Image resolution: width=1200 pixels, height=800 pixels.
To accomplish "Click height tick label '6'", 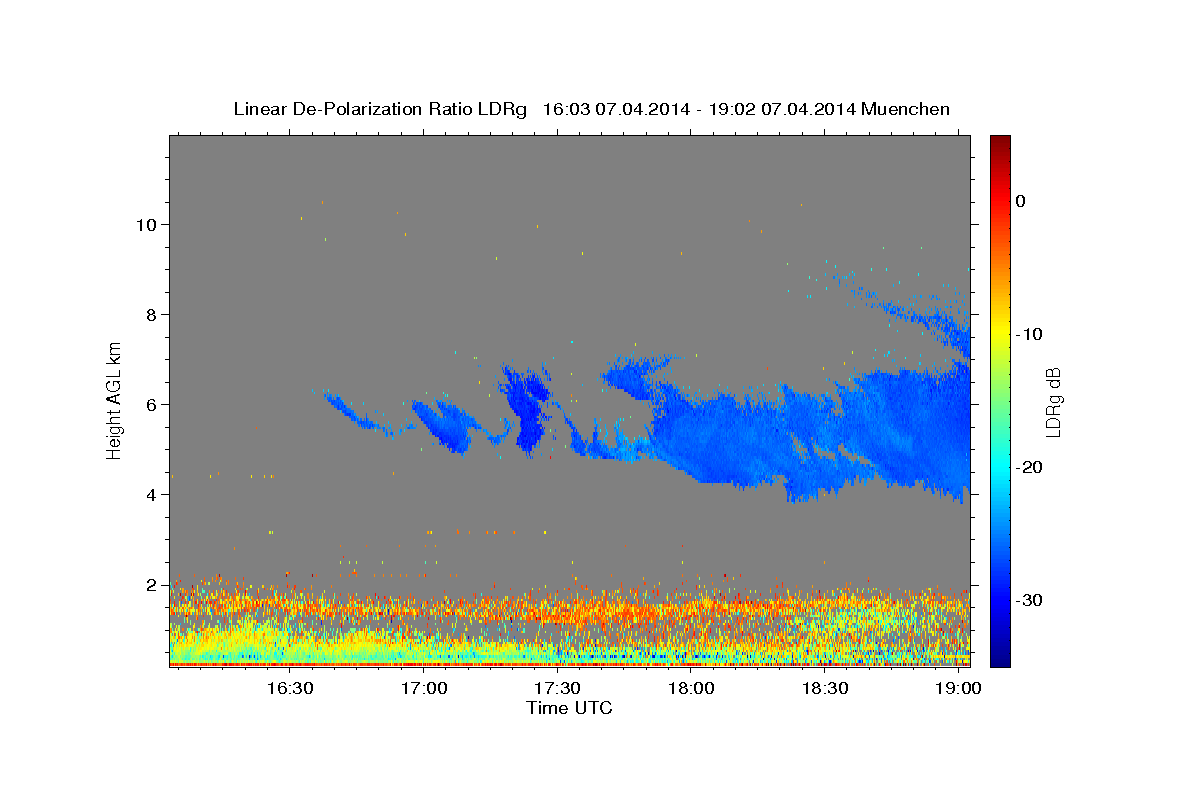I will tap(151, 404).
